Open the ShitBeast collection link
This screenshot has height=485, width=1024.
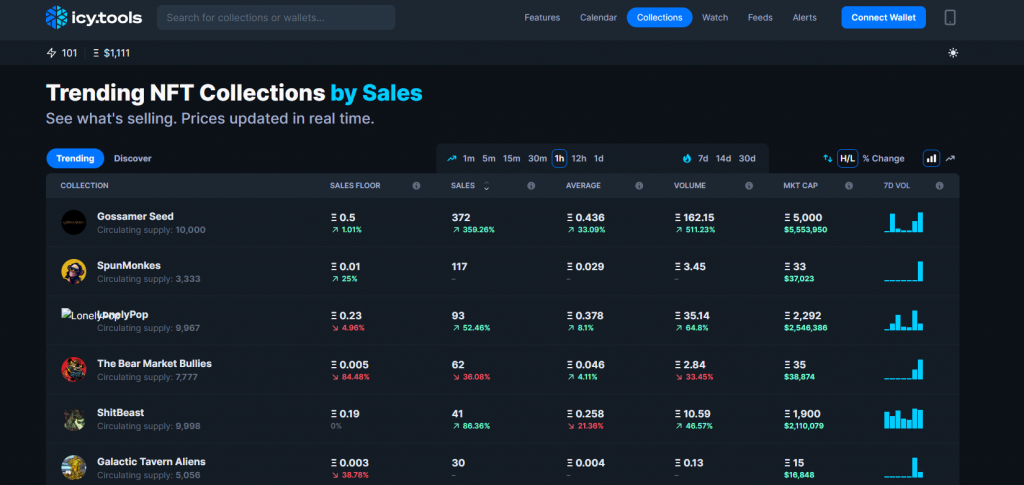[121, 413]
